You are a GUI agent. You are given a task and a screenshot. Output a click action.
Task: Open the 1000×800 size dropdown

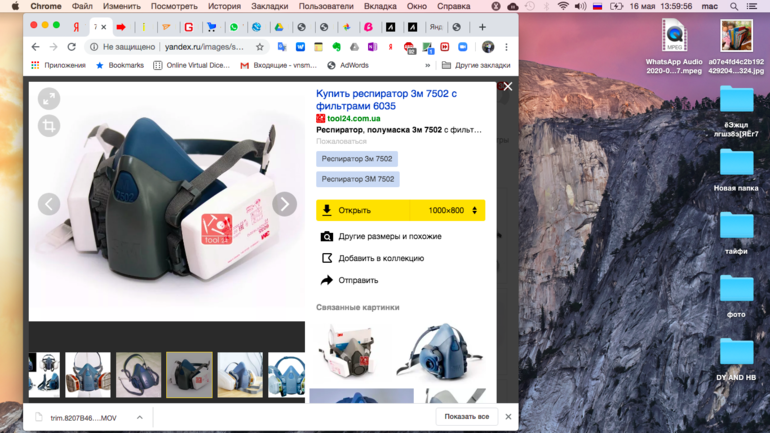(448, 210)
